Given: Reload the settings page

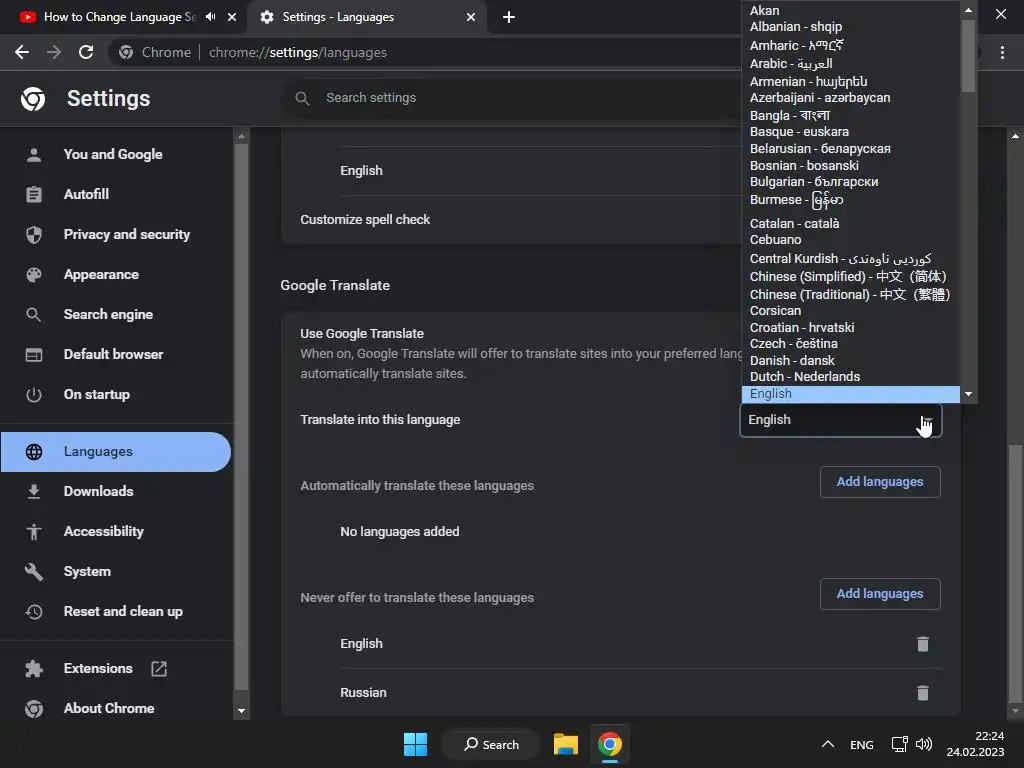Looking at the screenshot, I should click(x=86, y=52).
